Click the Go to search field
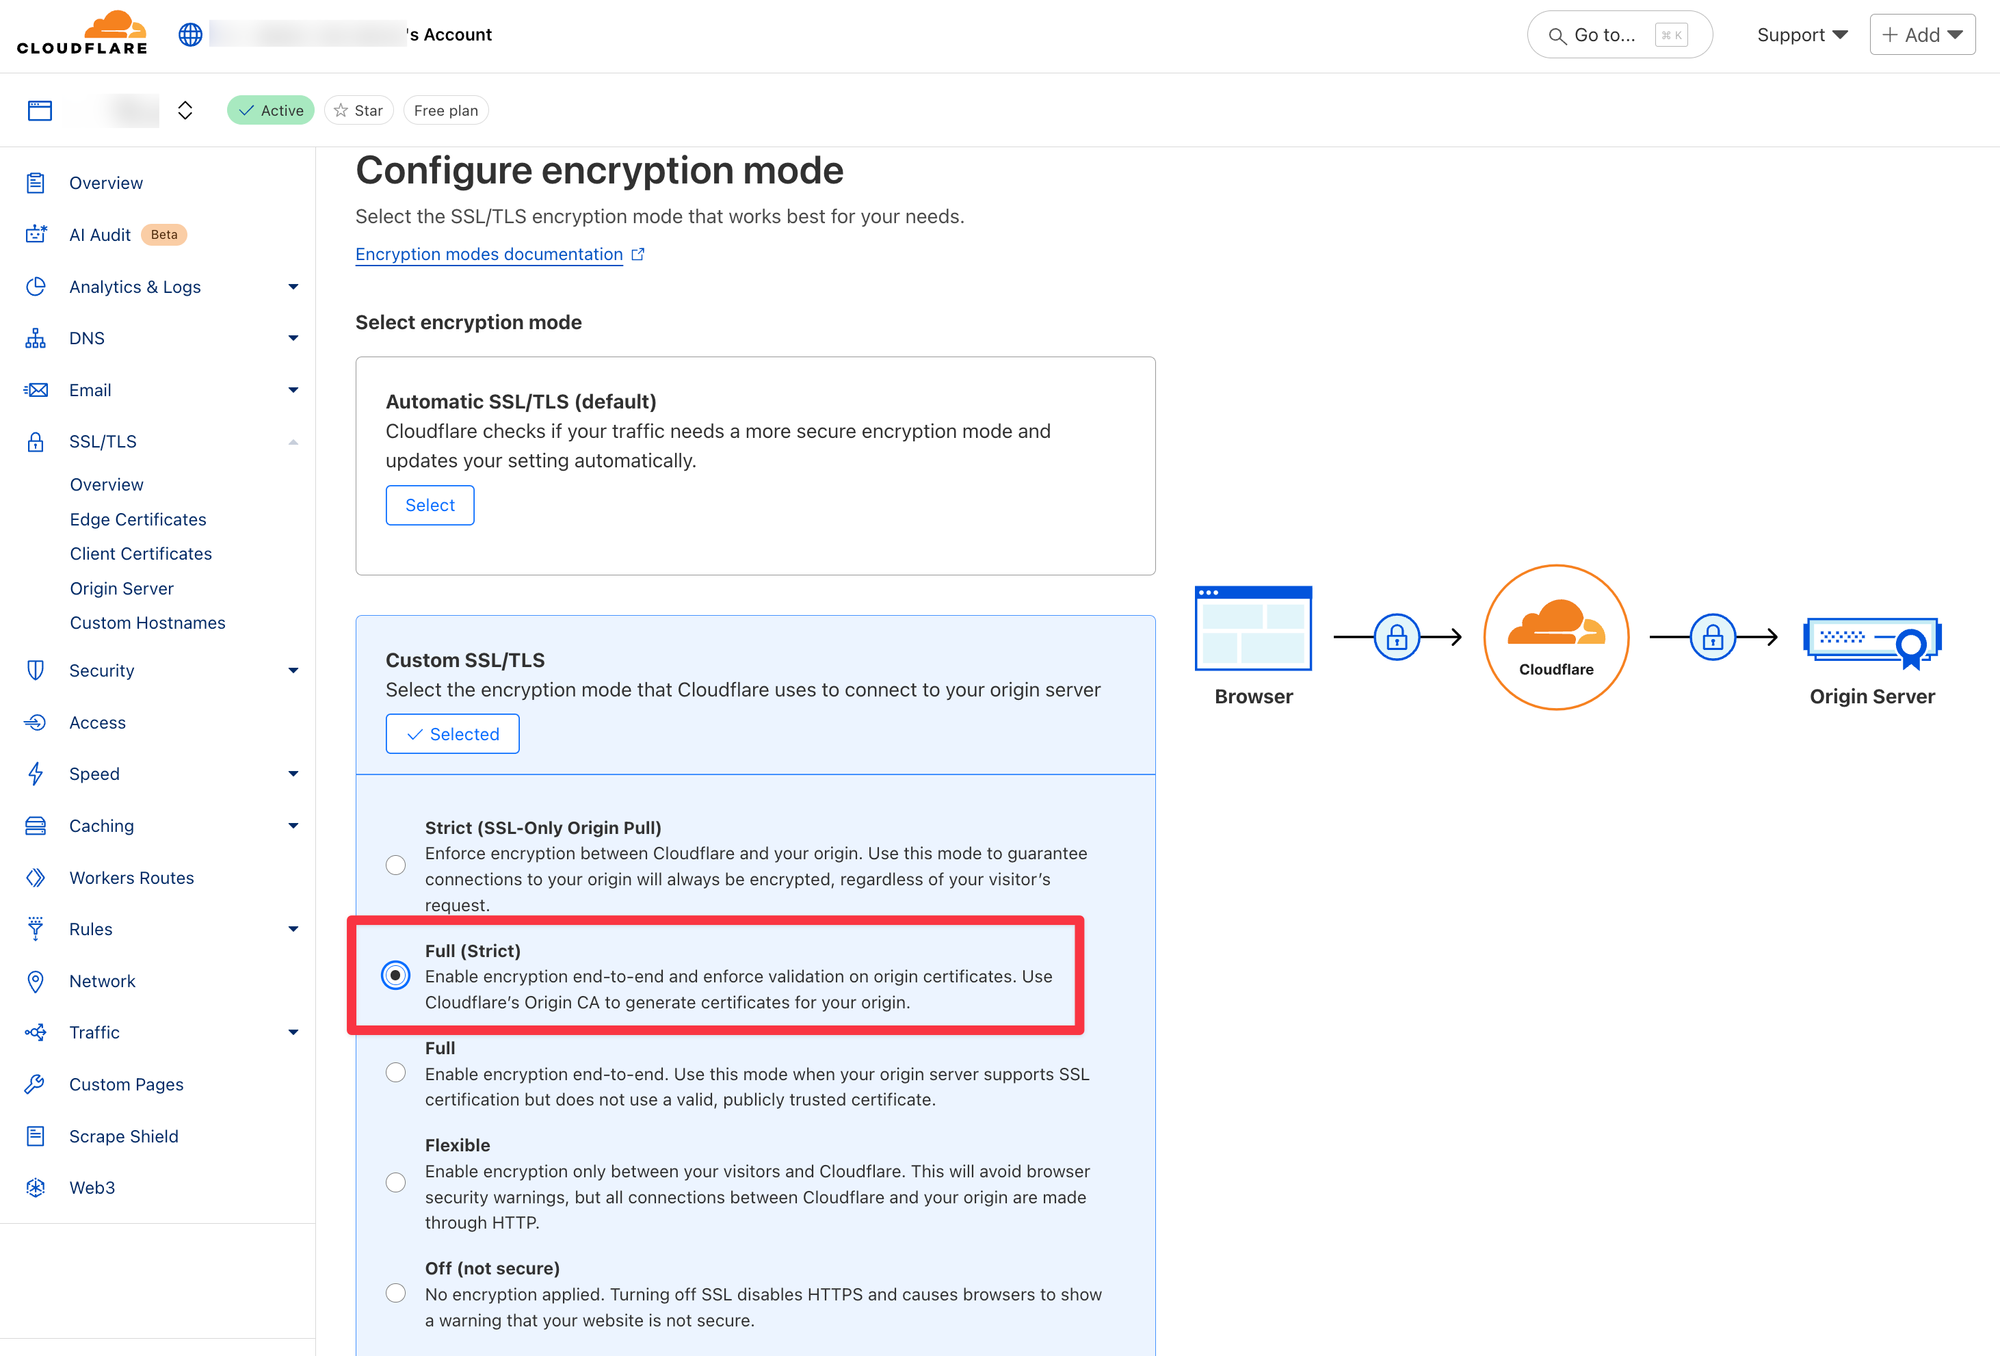The width and height of the screenshot is (2000, 1356). (1619, 35)
